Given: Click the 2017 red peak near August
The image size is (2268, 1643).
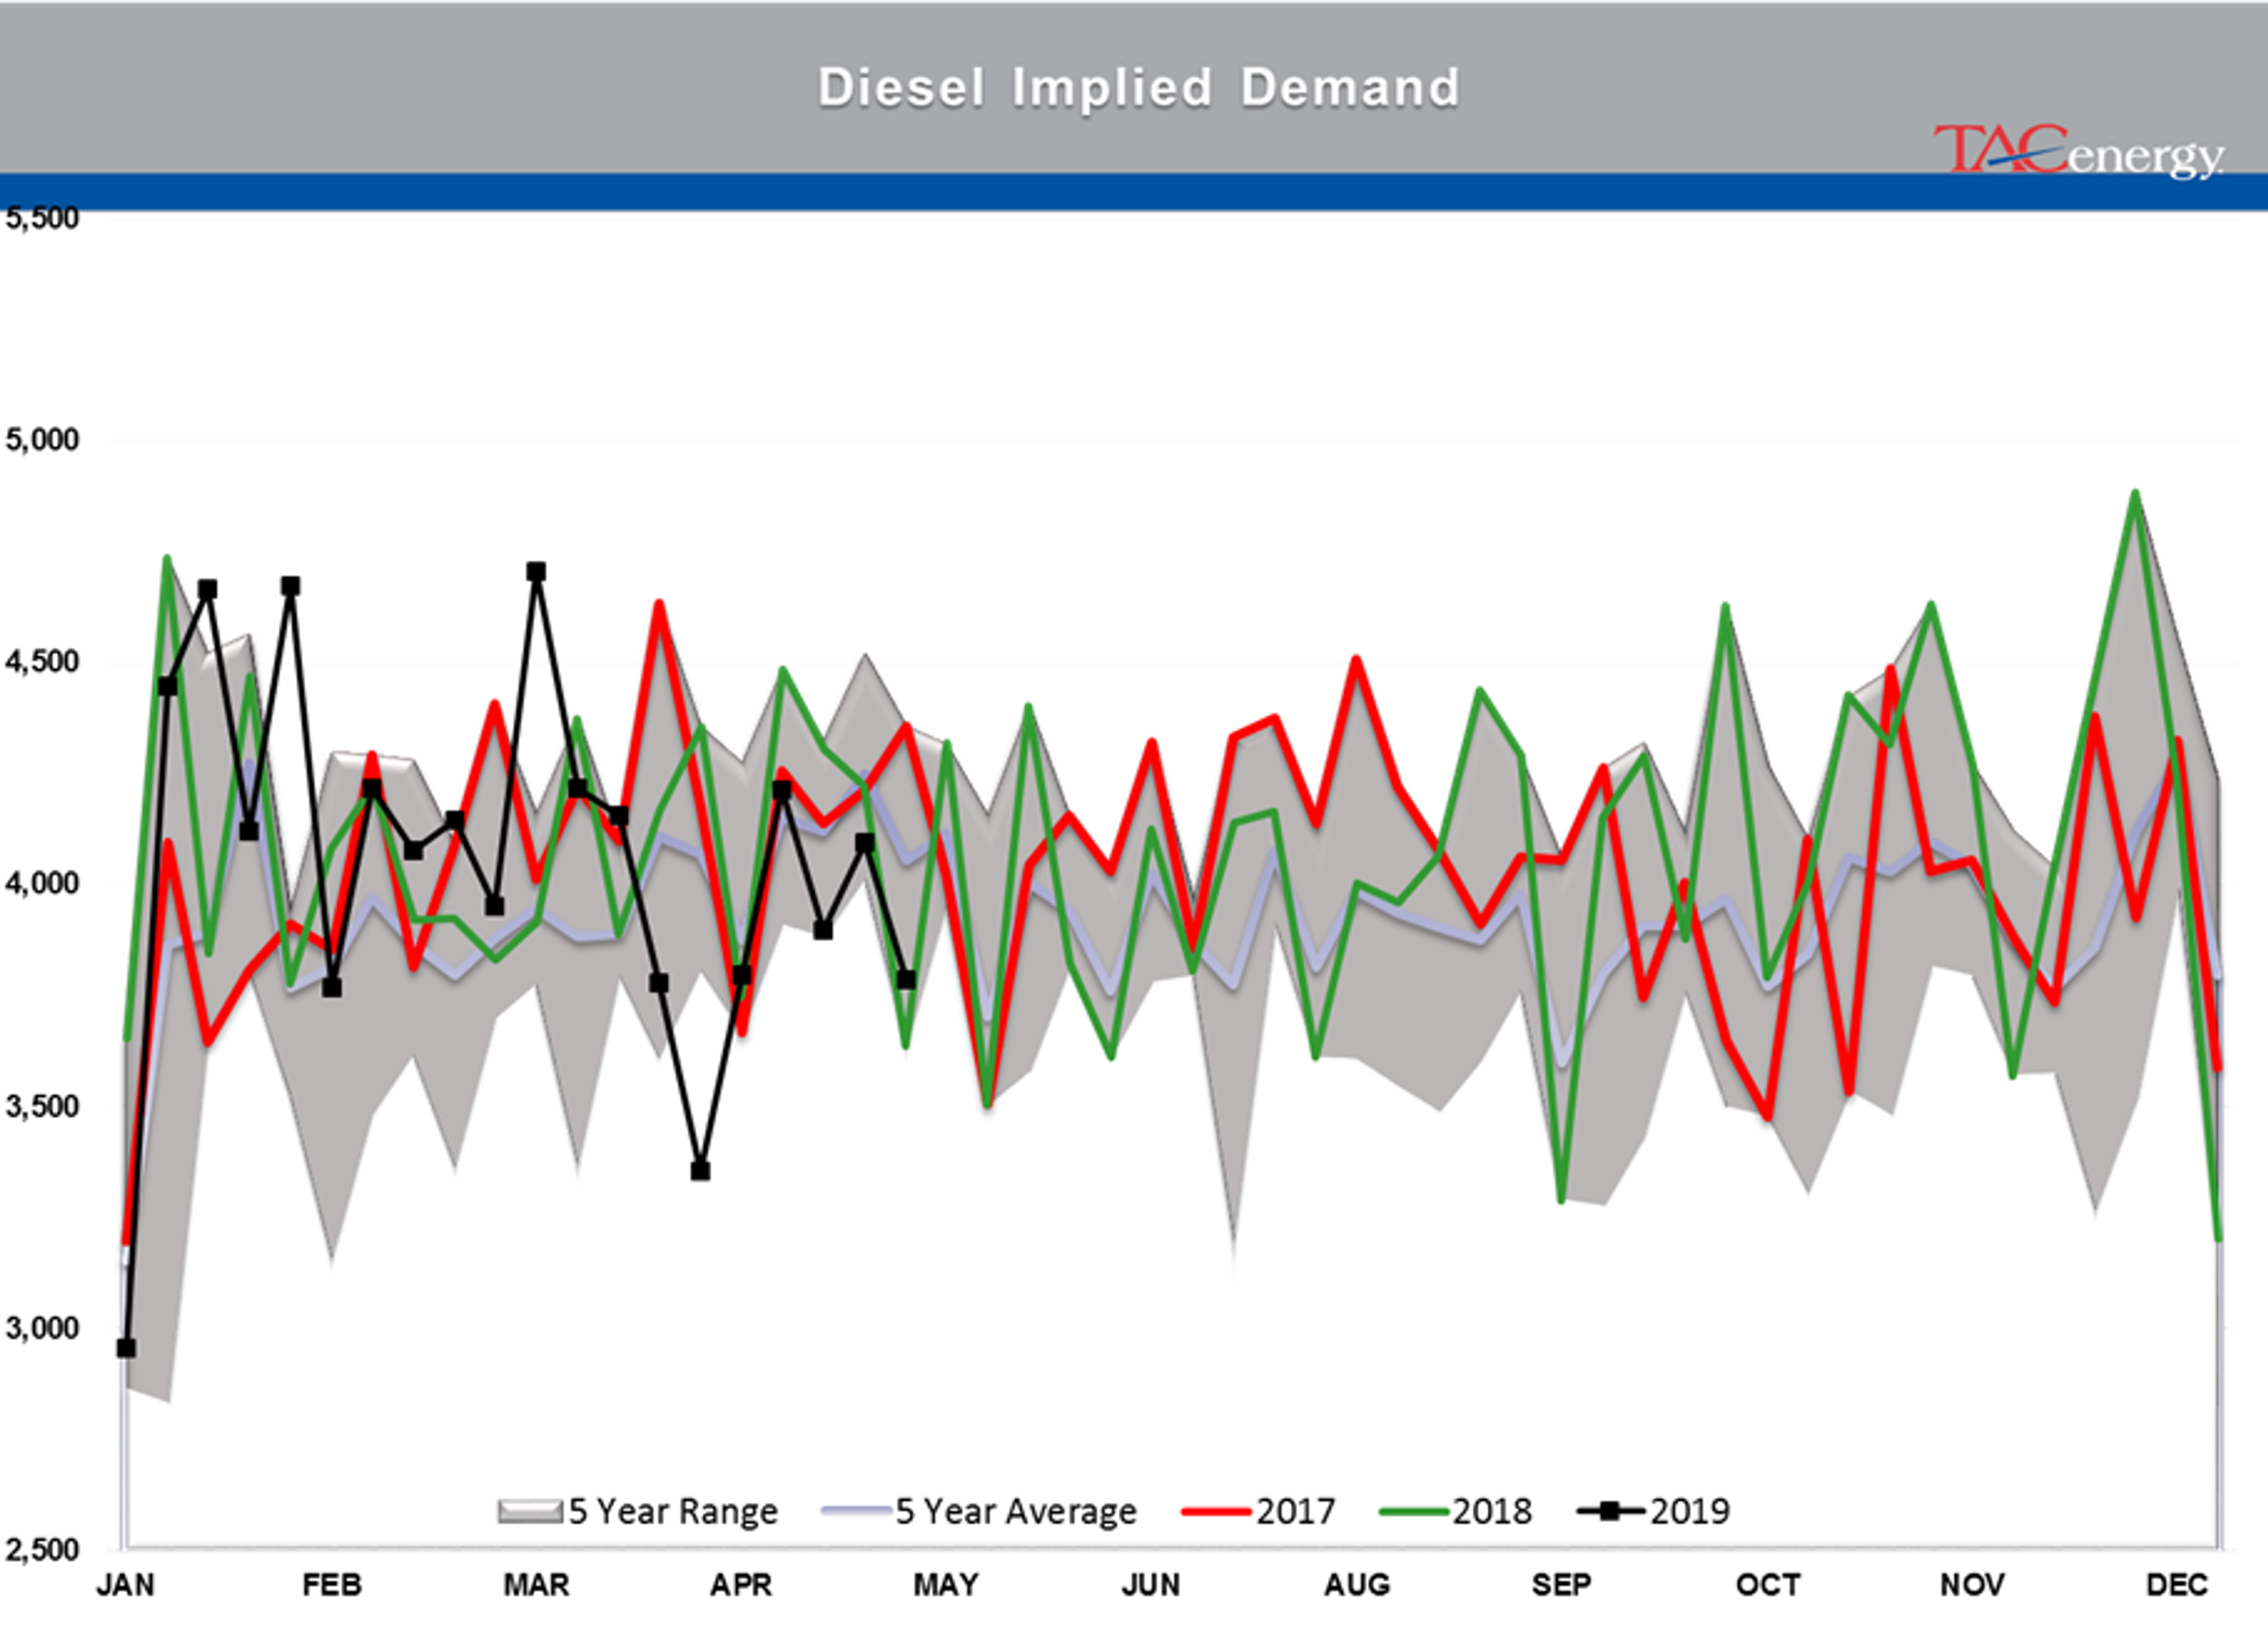Looking at the screenshot, I should (1356, 659).
